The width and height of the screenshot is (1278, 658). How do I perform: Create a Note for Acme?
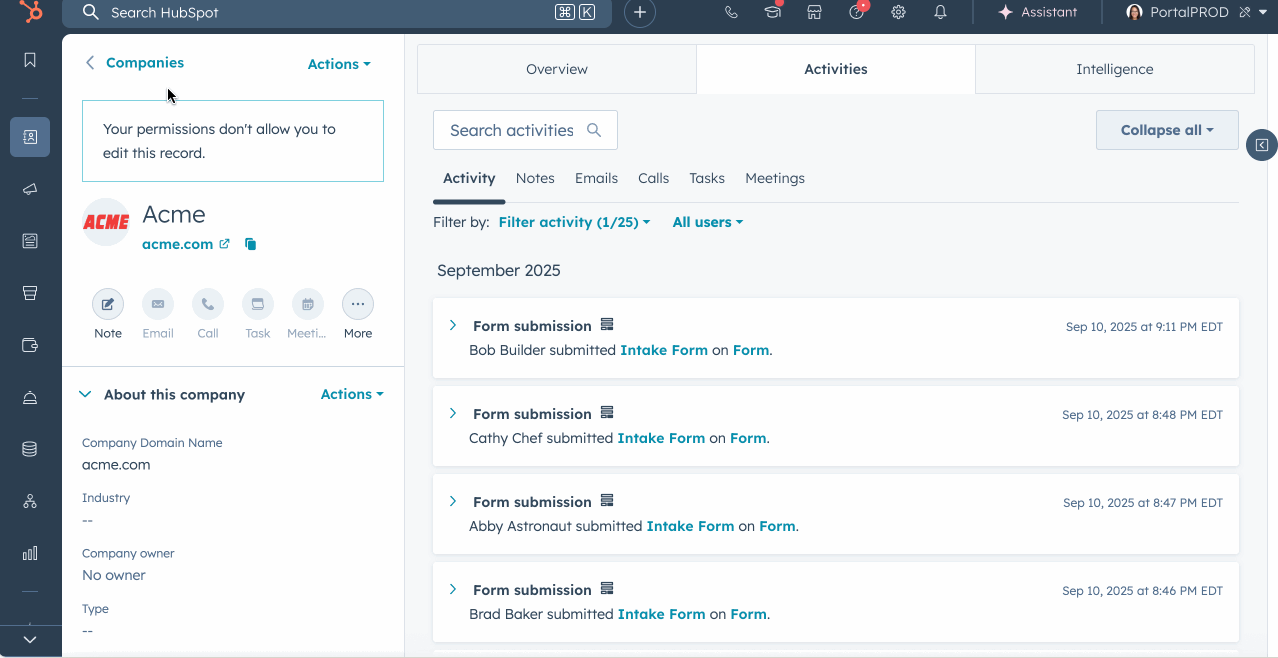[108, 304]
